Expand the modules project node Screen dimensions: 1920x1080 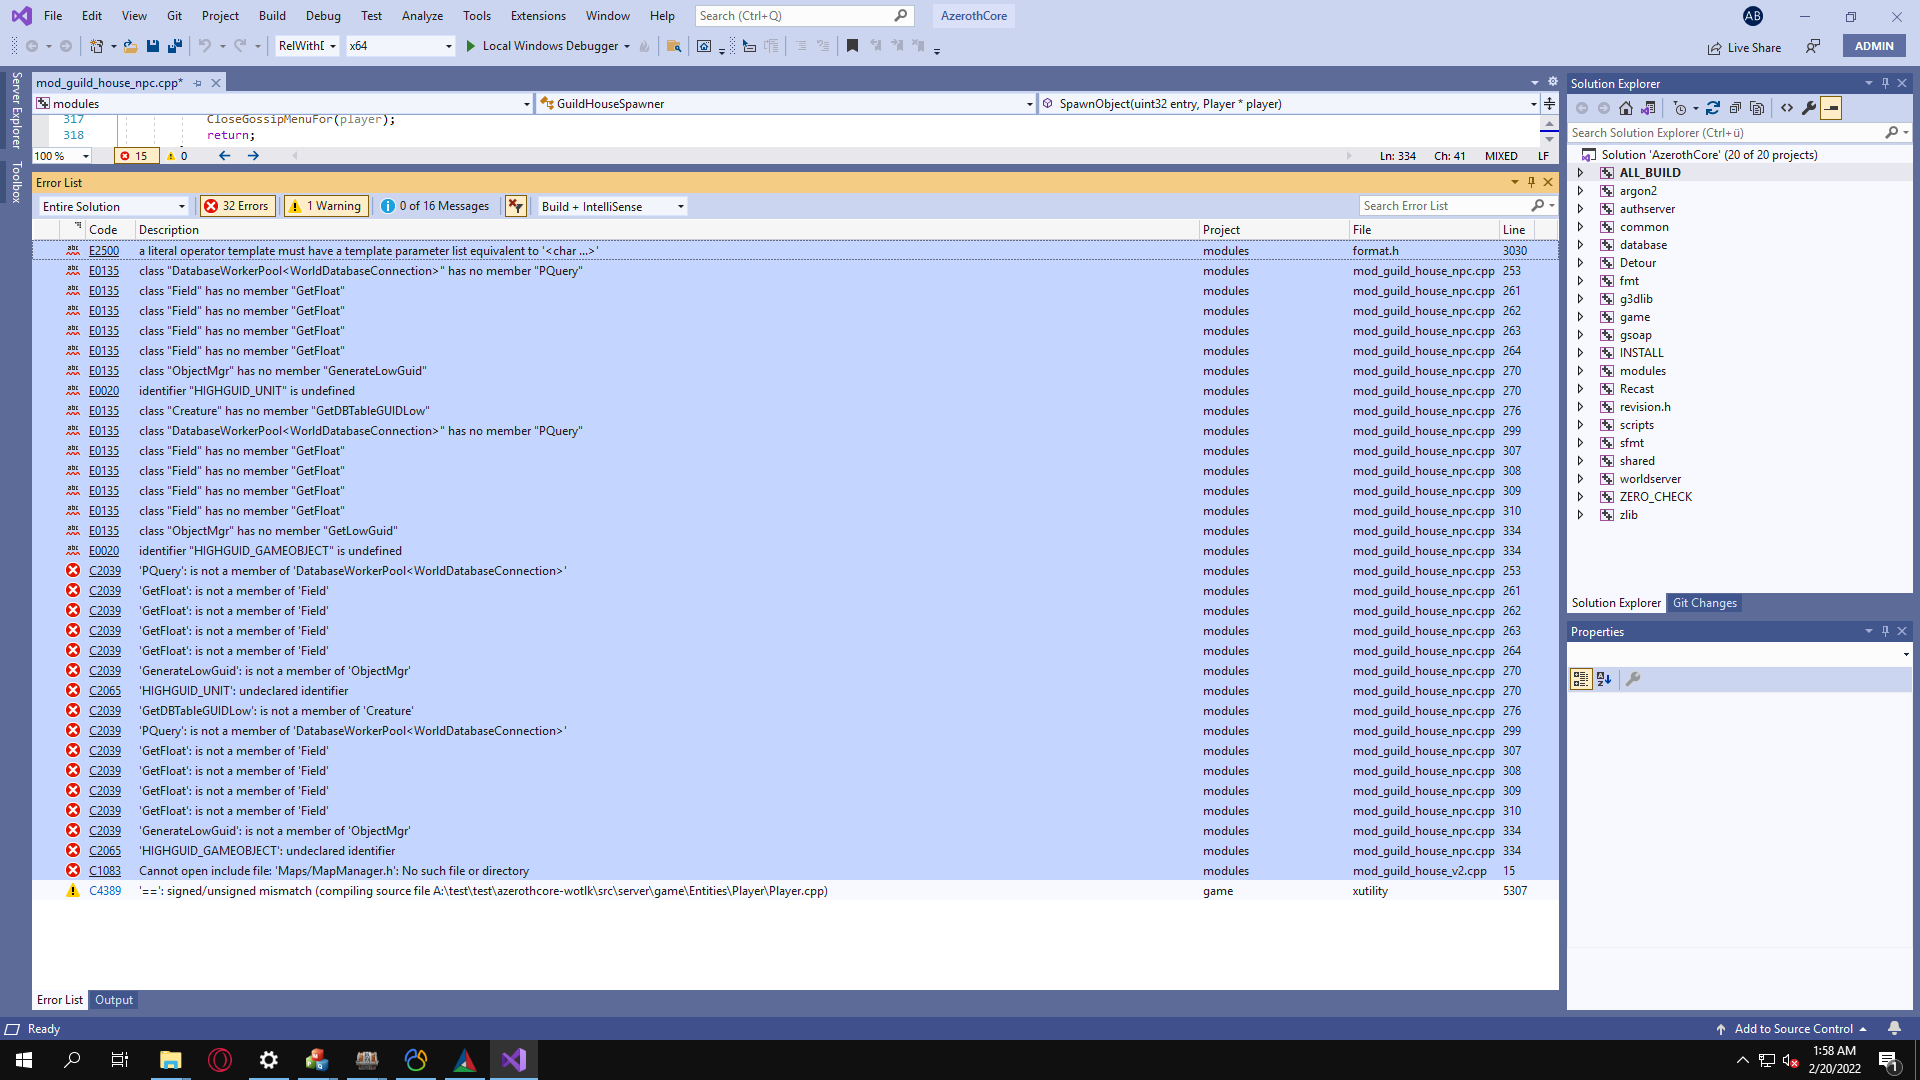click(1580, 371)
